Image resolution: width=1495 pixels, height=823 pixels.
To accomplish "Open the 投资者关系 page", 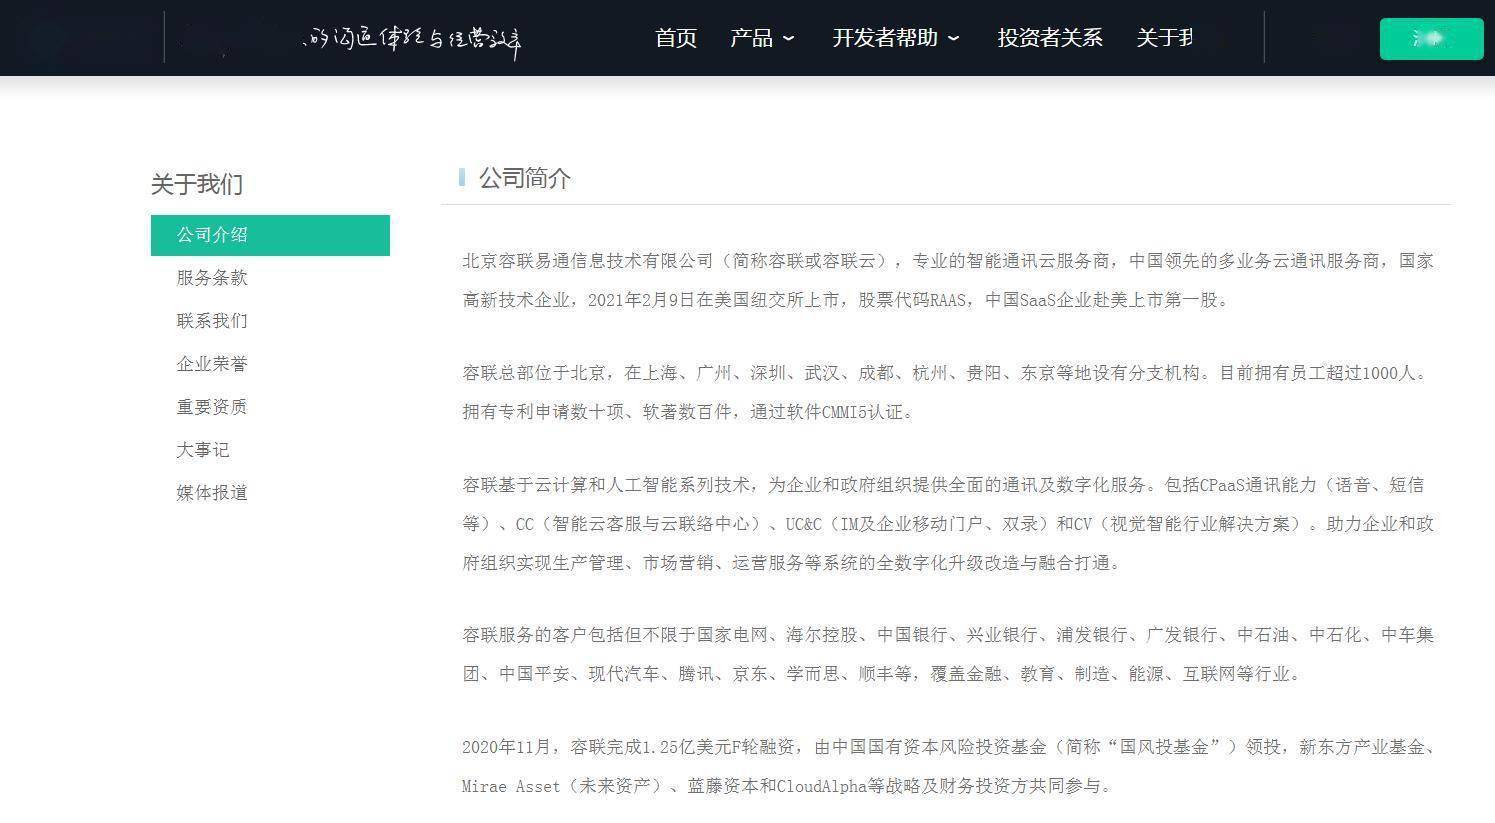I will [x=1050, y=38].
